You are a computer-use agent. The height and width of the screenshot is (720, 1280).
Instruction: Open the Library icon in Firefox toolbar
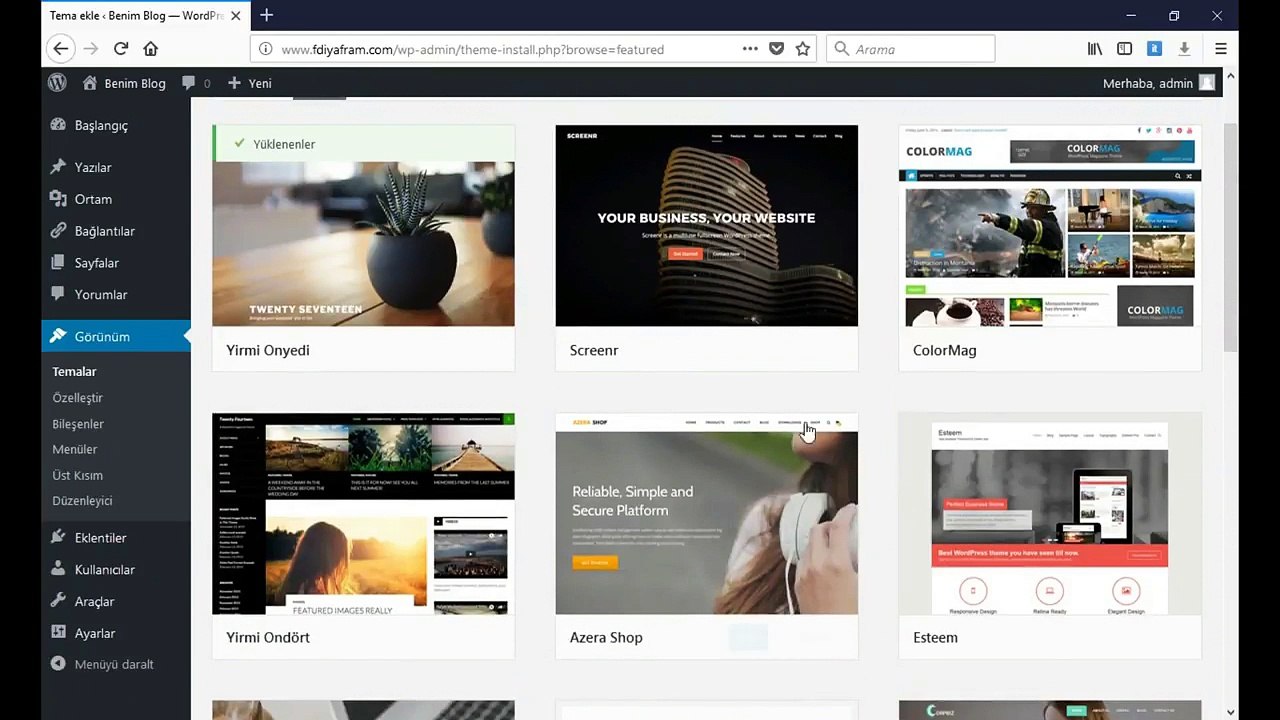click(1096, 49)
